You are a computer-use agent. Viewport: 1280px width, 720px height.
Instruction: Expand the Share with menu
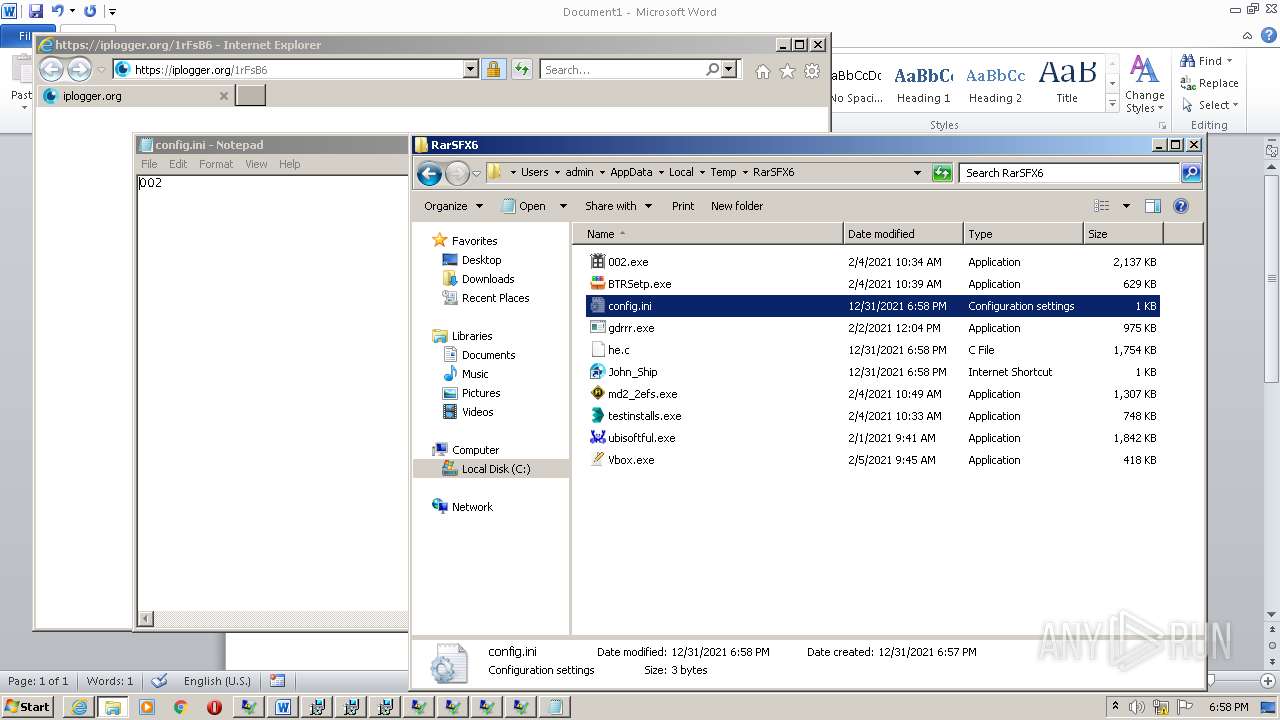coord(618,206)
